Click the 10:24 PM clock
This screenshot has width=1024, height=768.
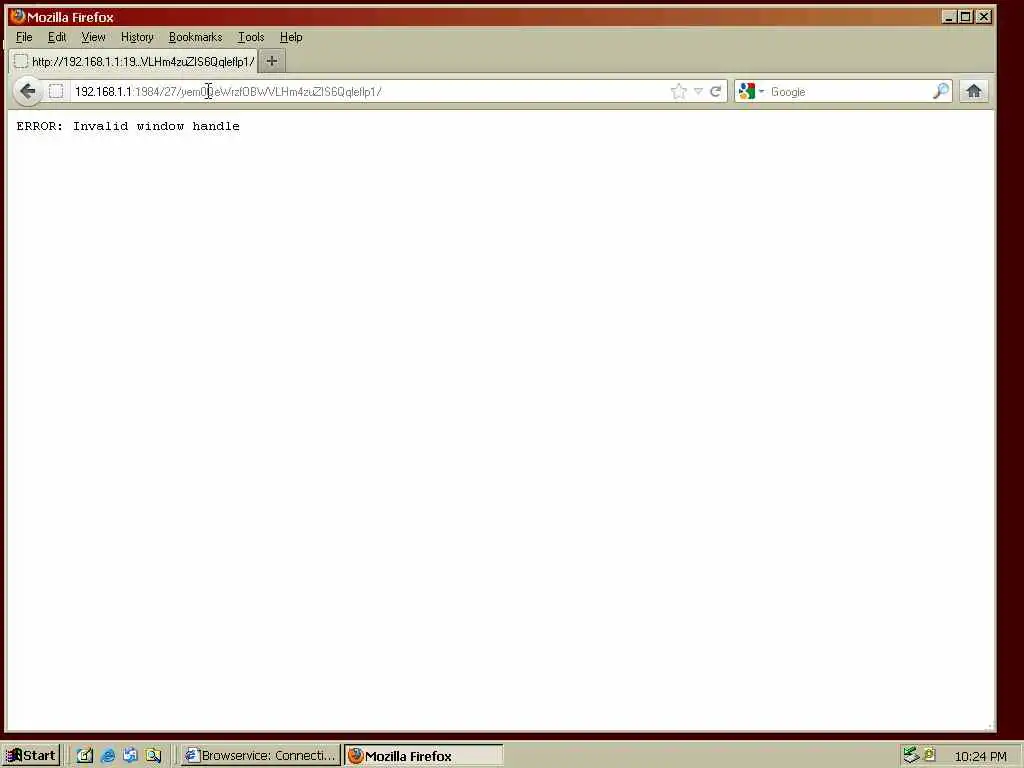980,756
